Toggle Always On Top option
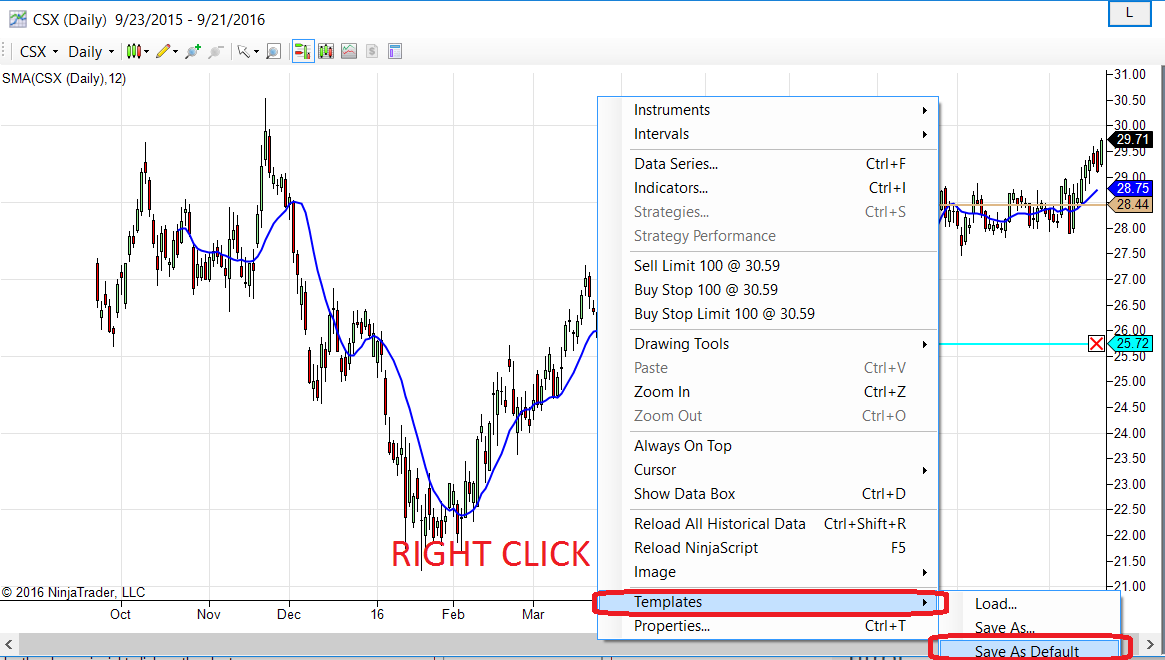The height and width of the screenshot is (660, 1165). coord(768,446)
